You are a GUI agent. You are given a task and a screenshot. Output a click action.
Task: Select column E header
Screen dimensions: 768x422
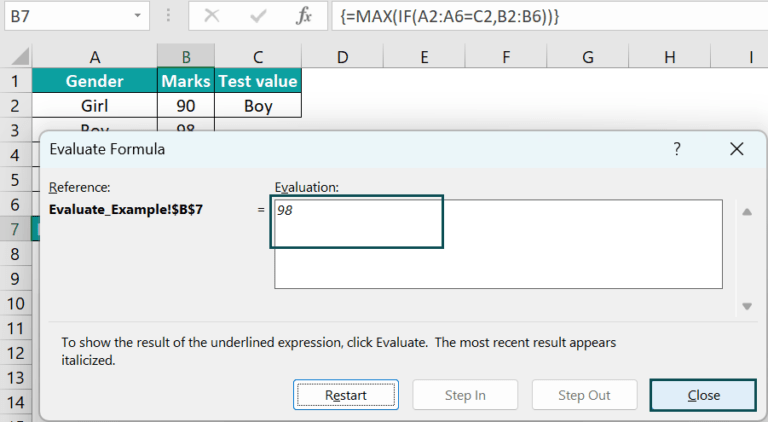pos(424,57)
